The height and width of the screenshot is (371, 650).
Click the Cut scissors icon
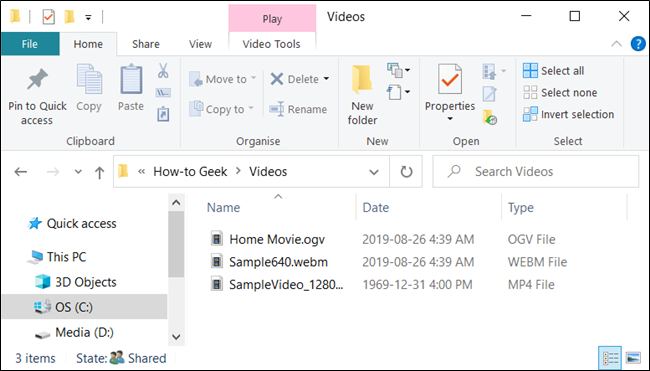click(163, 70)
